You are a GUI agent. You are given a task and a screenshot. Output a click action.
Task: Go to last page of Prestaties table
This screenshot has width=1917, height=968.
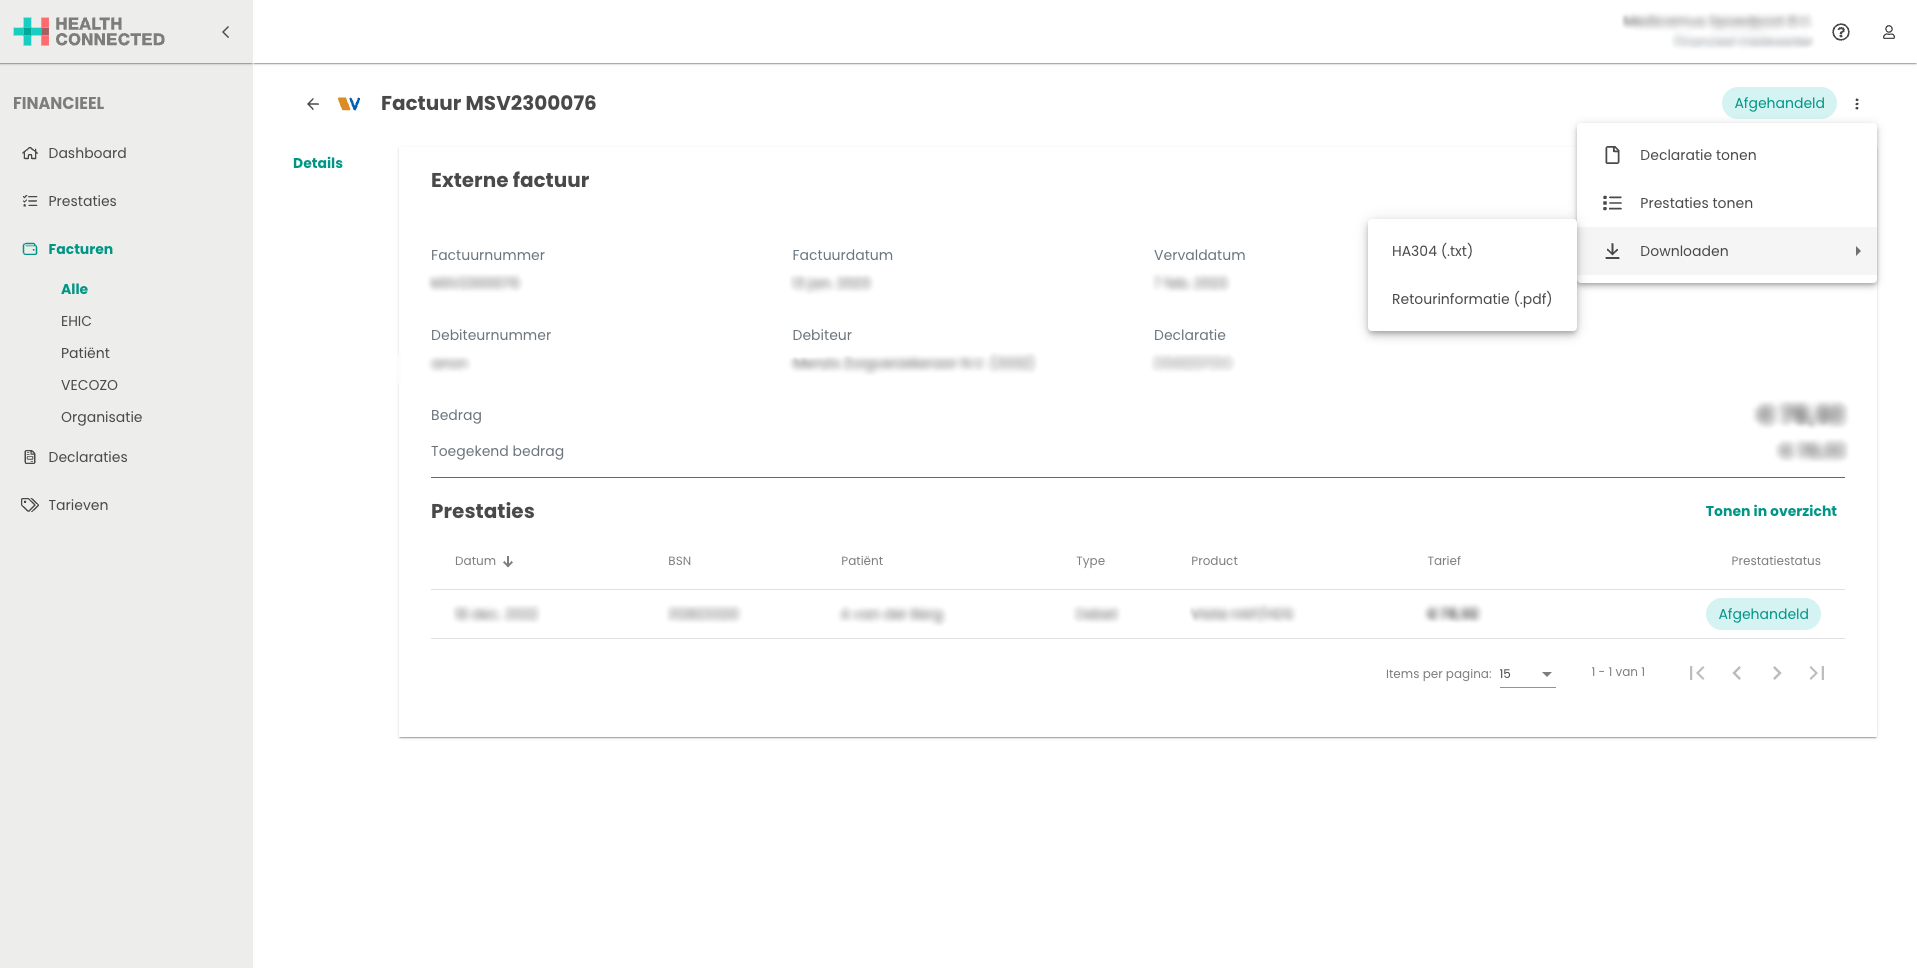[1816, 673]
